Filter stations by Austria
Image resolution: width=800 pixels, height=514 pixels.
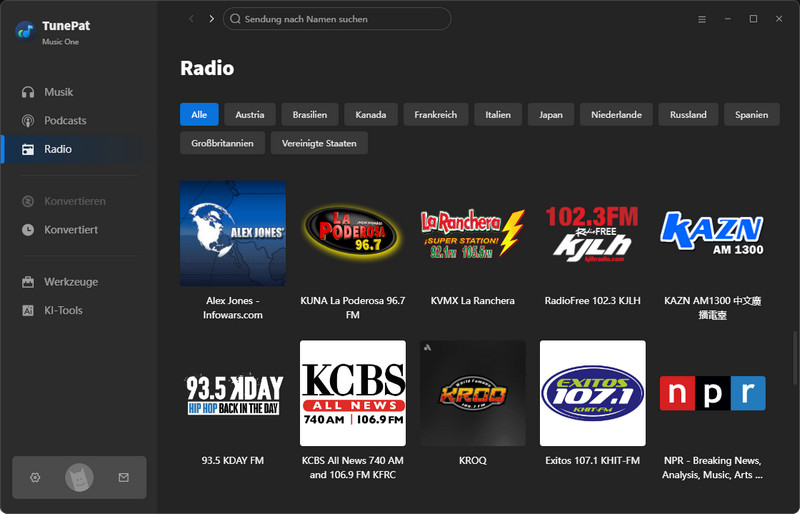(250, 114)
